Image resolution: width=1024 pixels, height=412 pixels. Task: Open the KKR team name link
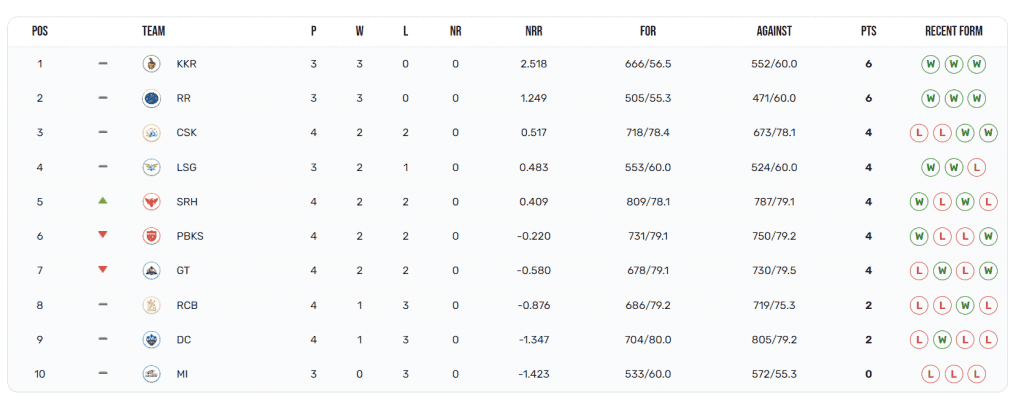coord(186,64)
